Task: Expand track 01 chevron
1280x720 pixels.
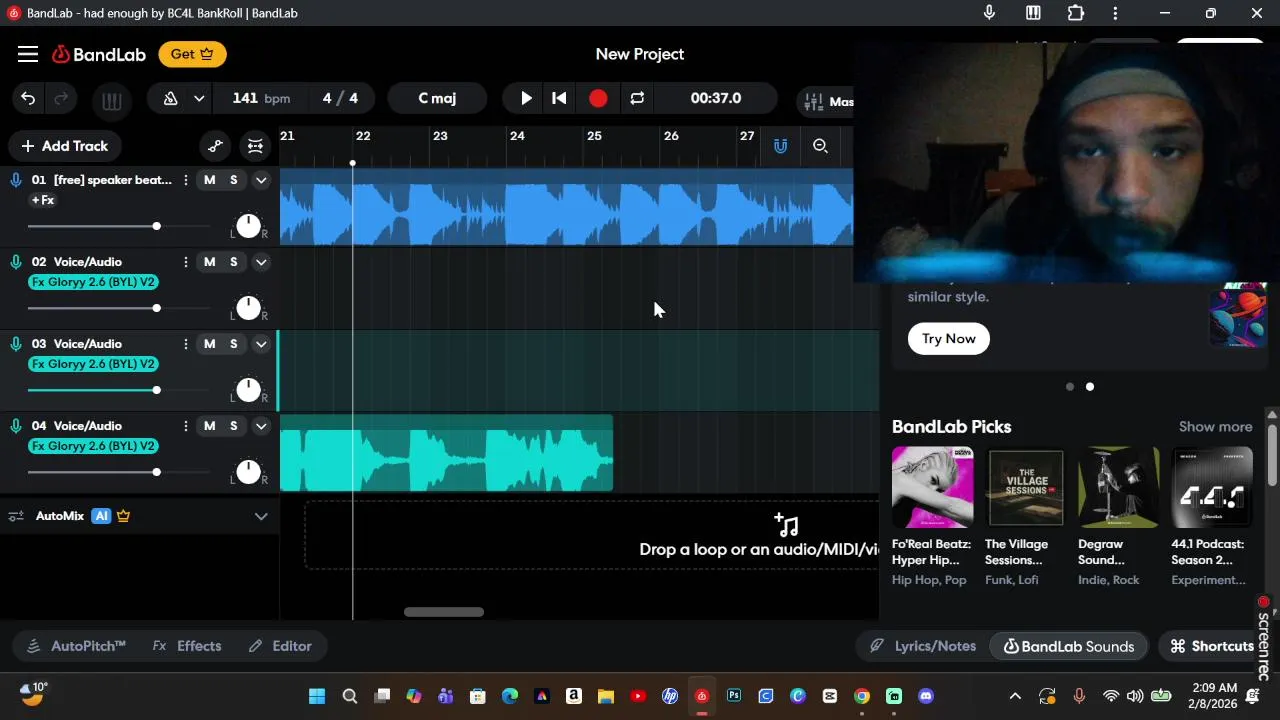Action: [261, 180]
